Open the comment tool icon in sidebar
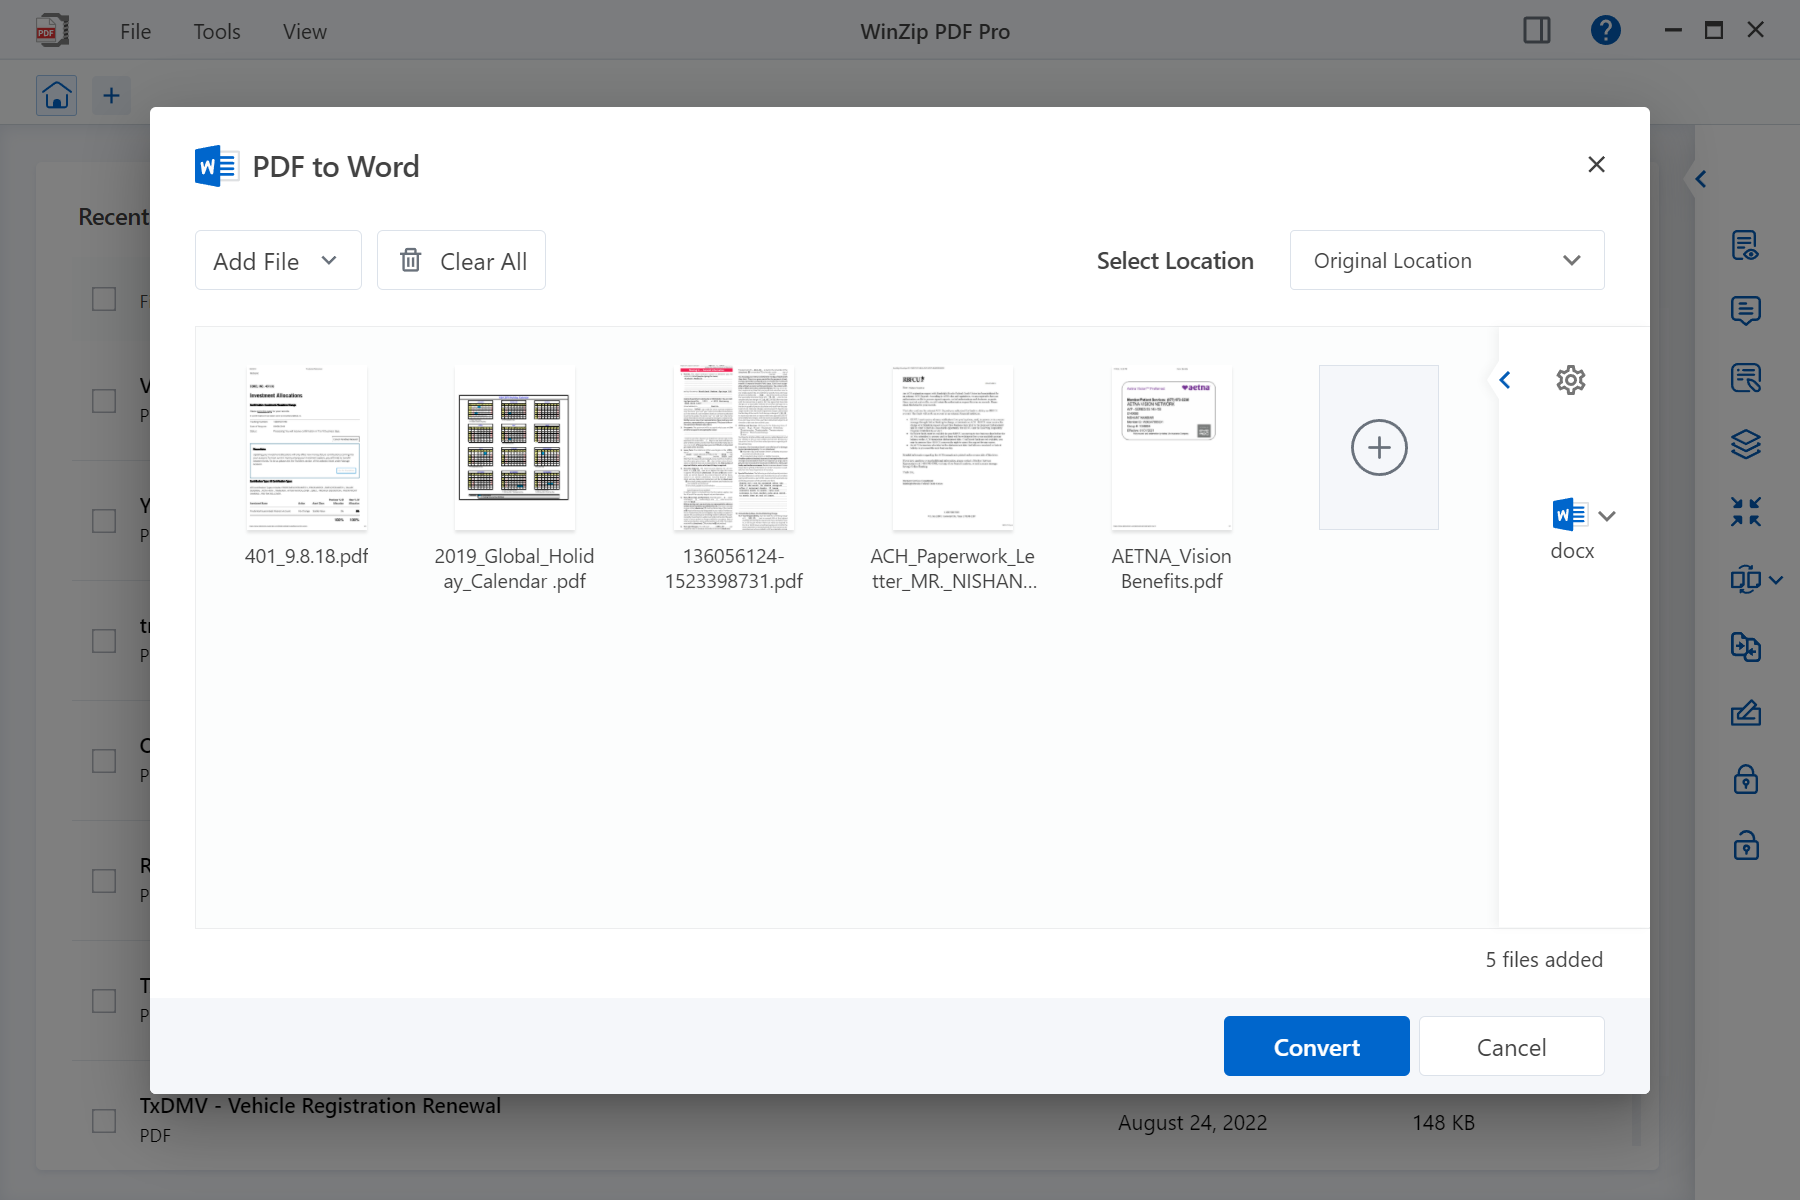The height and width of the screenshot is (1200, 1800). (1746, 311)
